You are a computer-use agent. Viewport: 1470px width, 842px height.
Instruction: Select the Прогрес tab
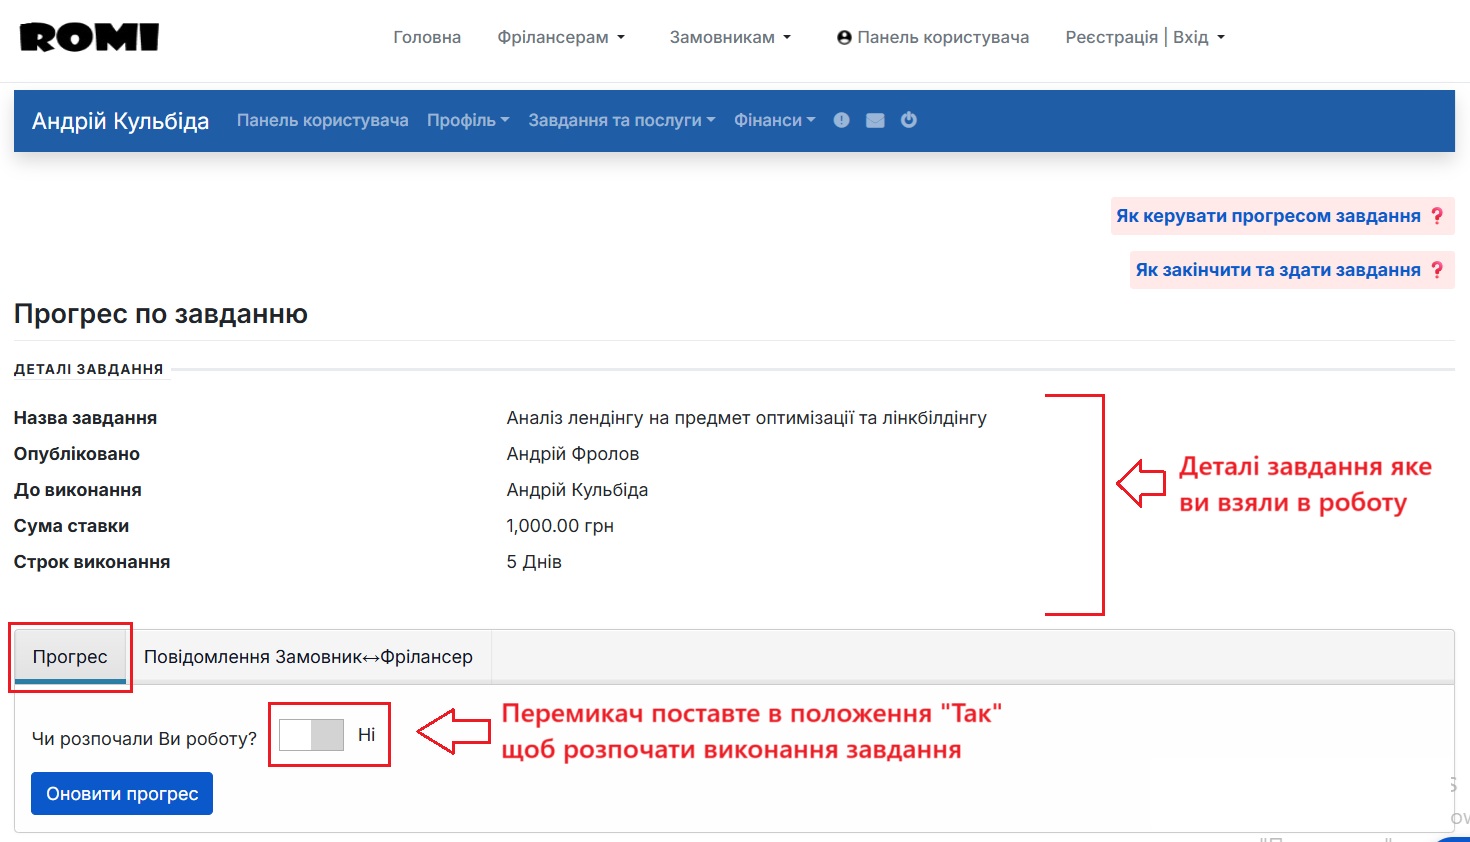click(70, 656)
